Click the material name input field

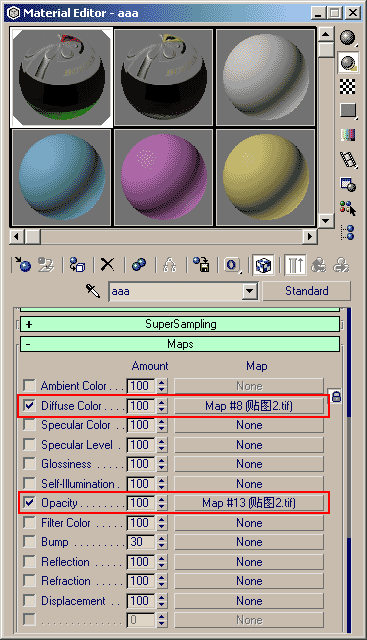point(176,291)
